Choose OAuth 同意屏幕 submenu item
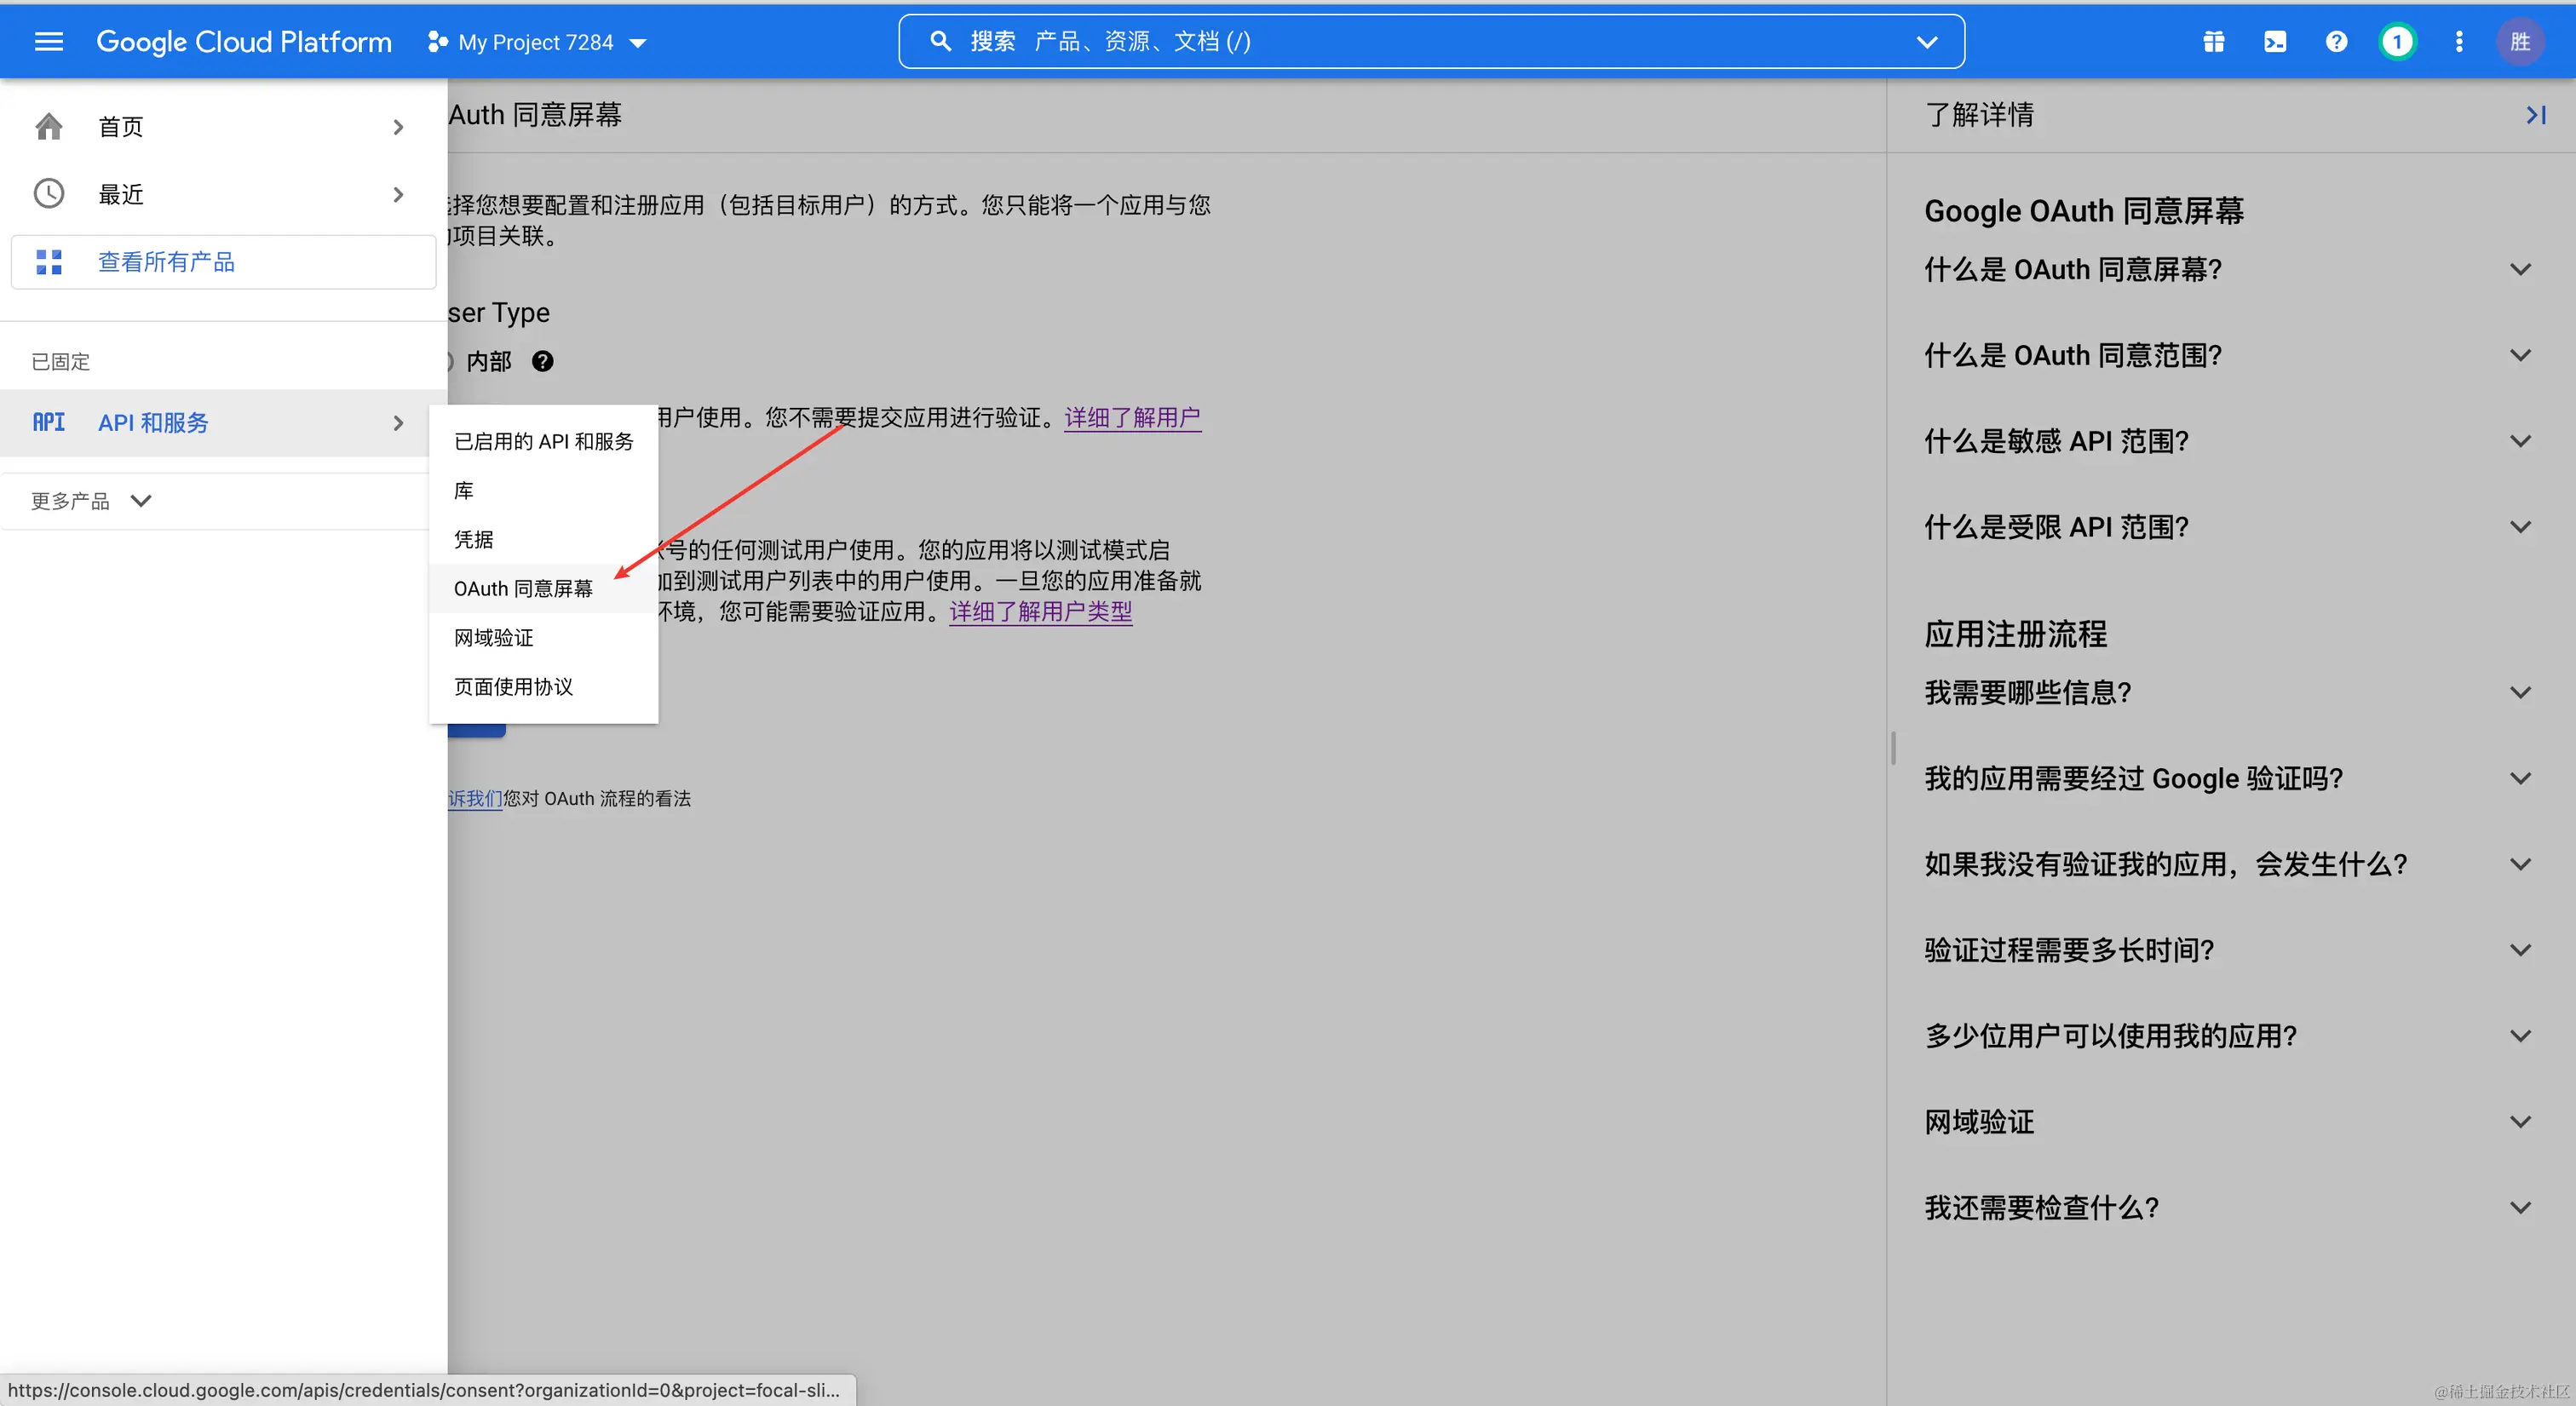 (543, 588)
